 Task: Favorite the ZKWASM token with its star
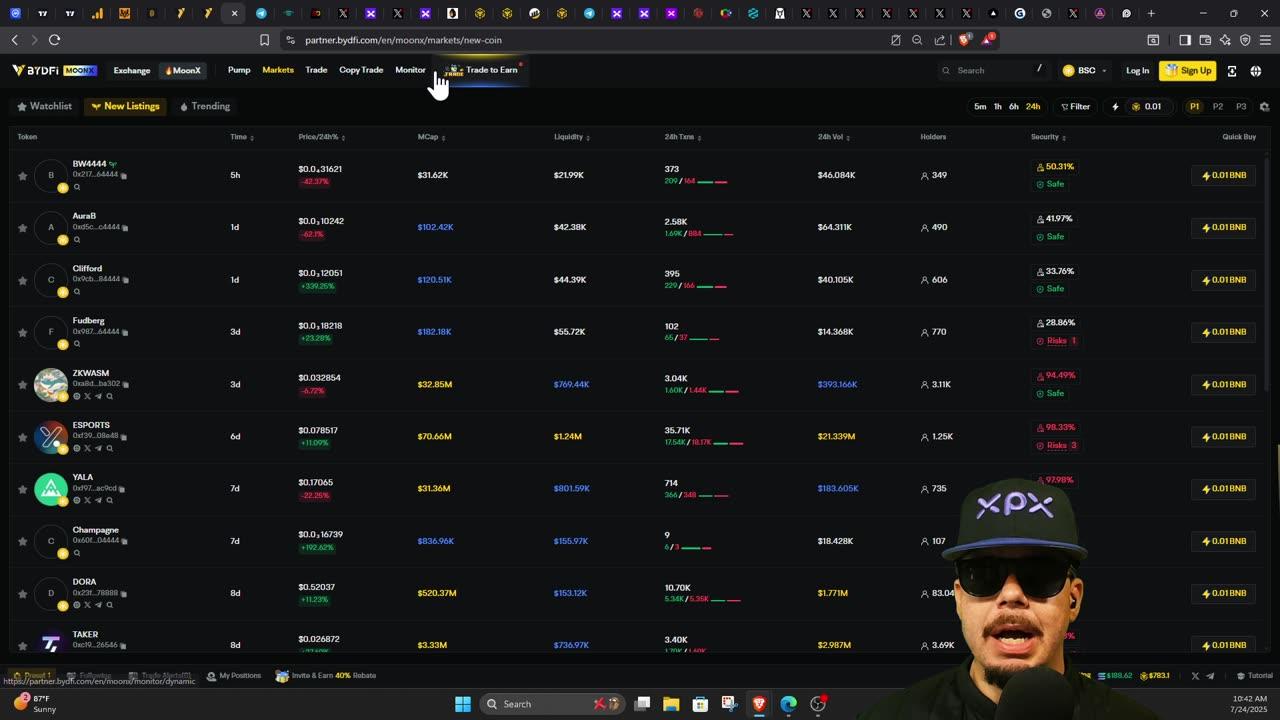[22, 385]
